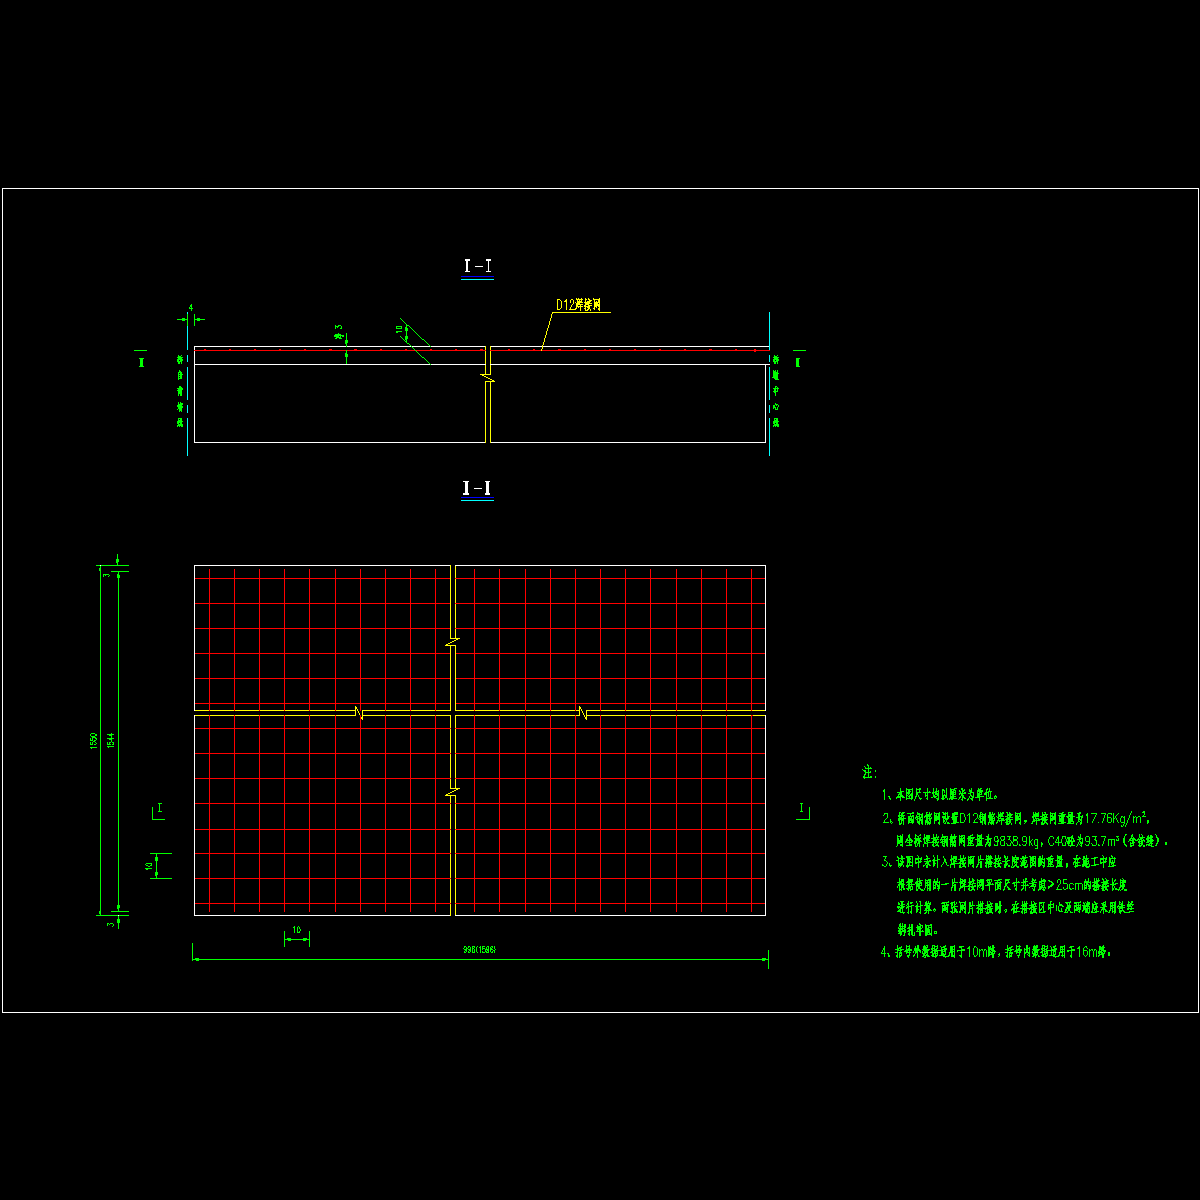Select note 1 about centimeter units
The width and height of the screenshot is (1200, 1200).
point(939,795)
